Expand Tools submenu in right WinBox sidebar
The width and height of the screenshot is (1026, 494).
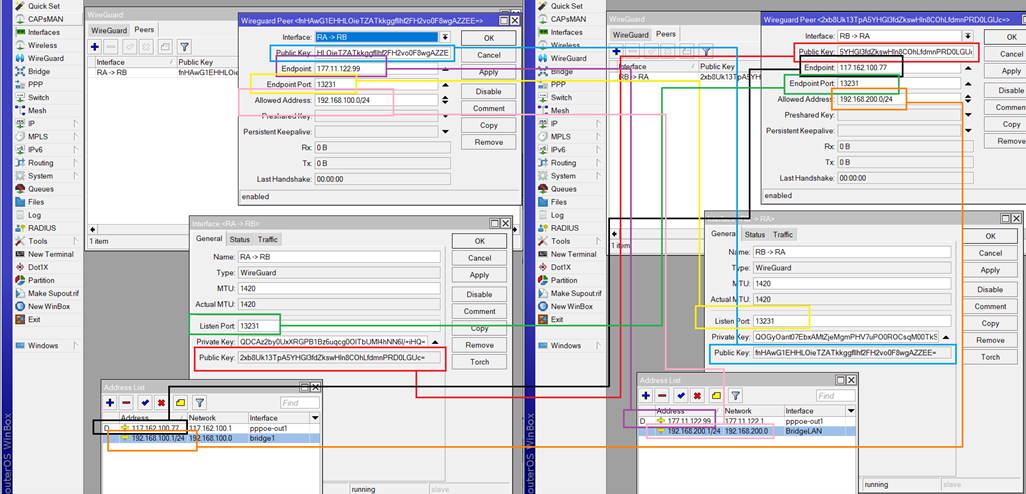tap(597, 241)
